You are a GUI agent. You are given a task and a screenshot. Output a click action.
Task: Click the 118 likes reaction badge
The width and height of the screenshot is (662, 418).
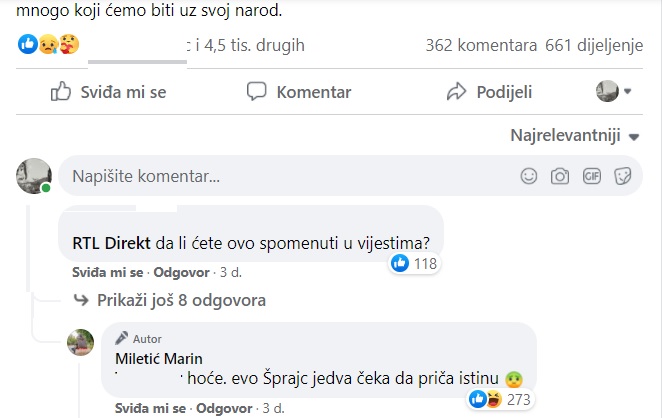click(x=414, y=264)
